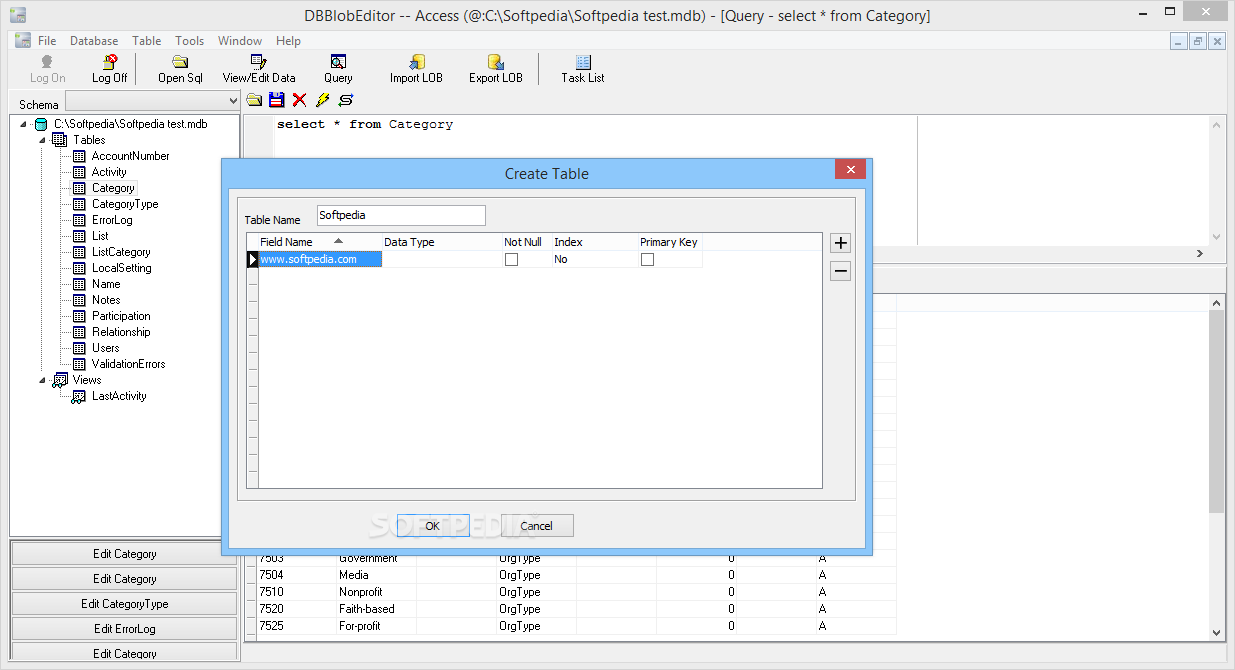
Task: Open the Task List
Action: (583, 69)
